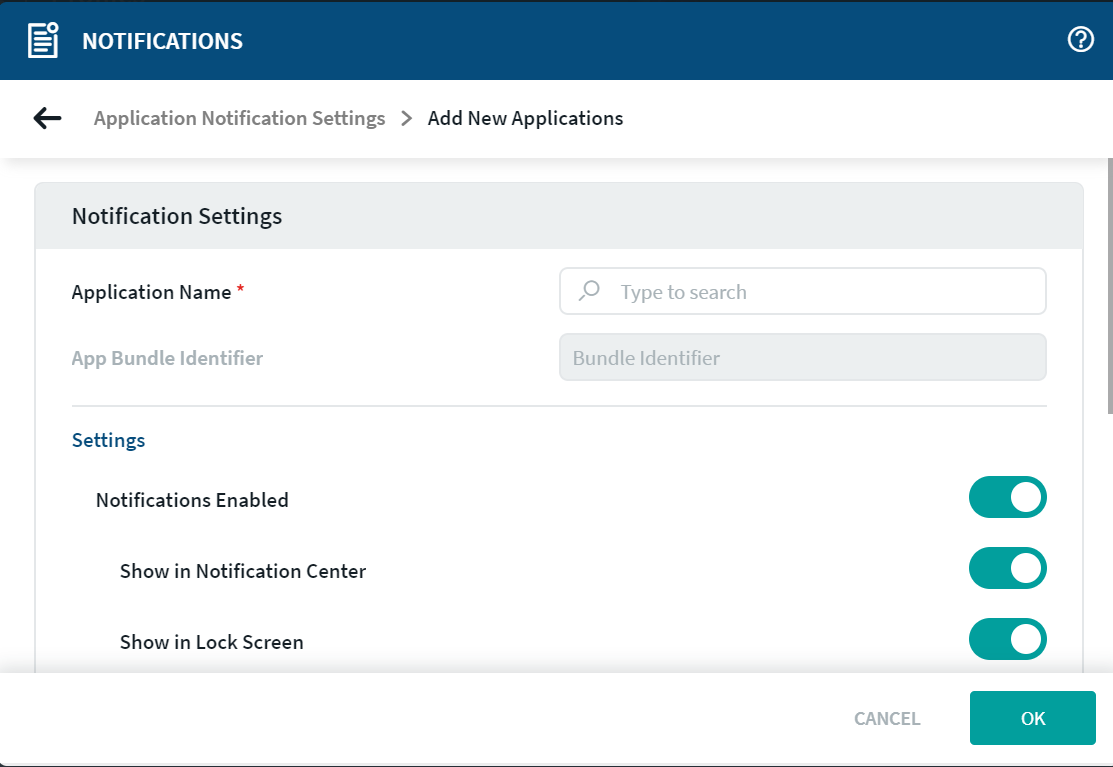Image resolution: width=1113 pixels, height=767 pixels.
Task: Click the App Bundle Identifier label
Action: coord(167,358)
